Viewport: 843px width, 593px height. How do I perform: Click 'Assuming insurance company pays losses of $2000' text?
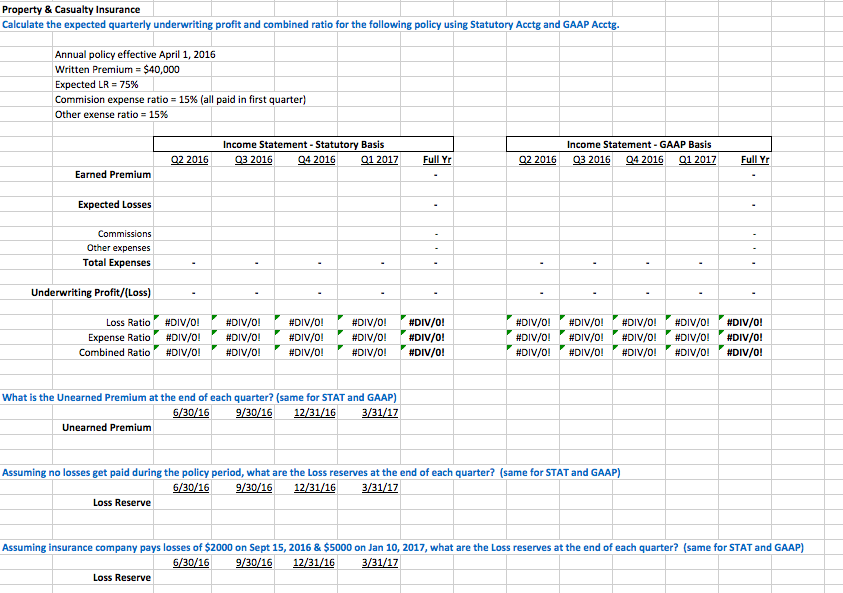pyautogui.click(x=403, y=548)
